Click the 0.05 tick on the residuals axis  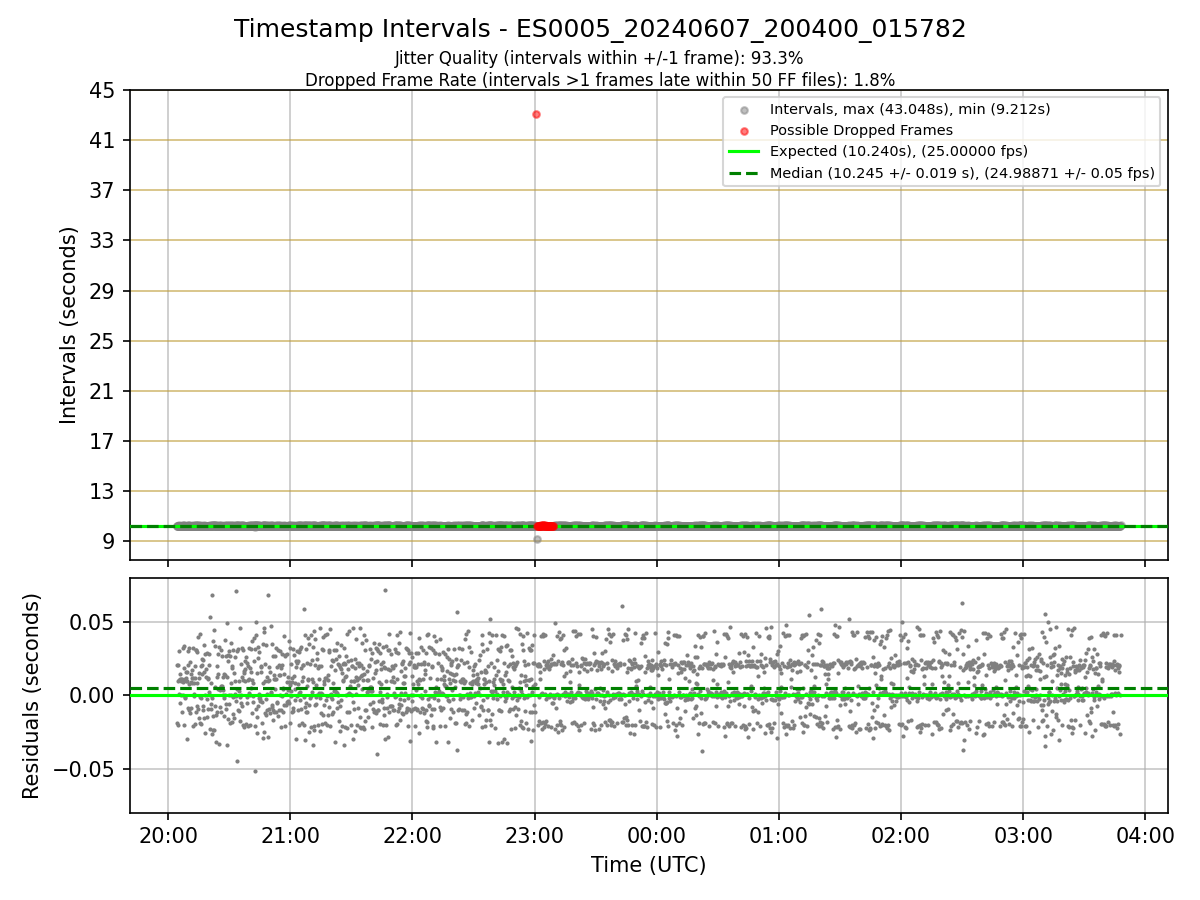pyautogui.click(x=94, y=622)
